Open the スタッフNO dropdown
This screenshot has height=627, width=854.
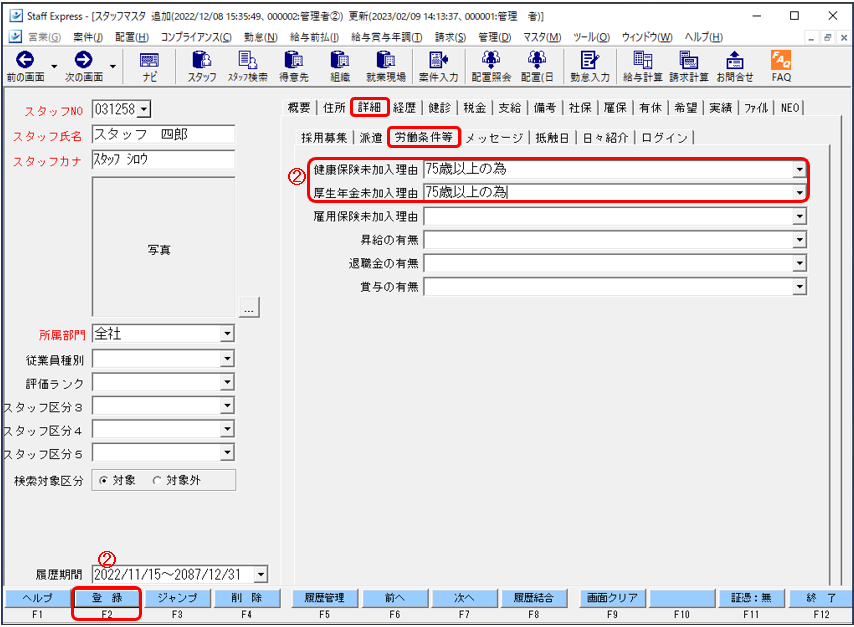(x=144, y=109)
